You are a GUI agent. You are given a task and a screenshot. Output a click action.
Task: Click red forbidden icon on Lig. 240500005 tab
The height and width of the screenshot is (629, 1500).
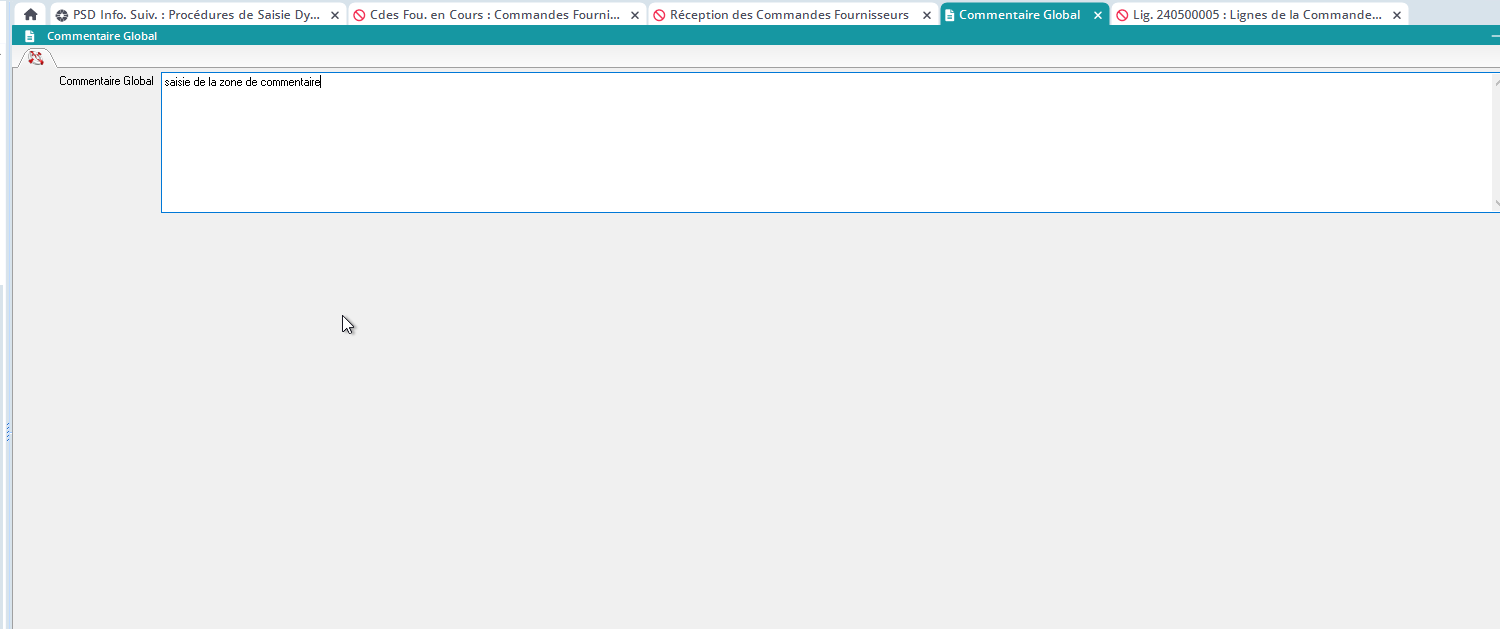[x=1122, y=16]
